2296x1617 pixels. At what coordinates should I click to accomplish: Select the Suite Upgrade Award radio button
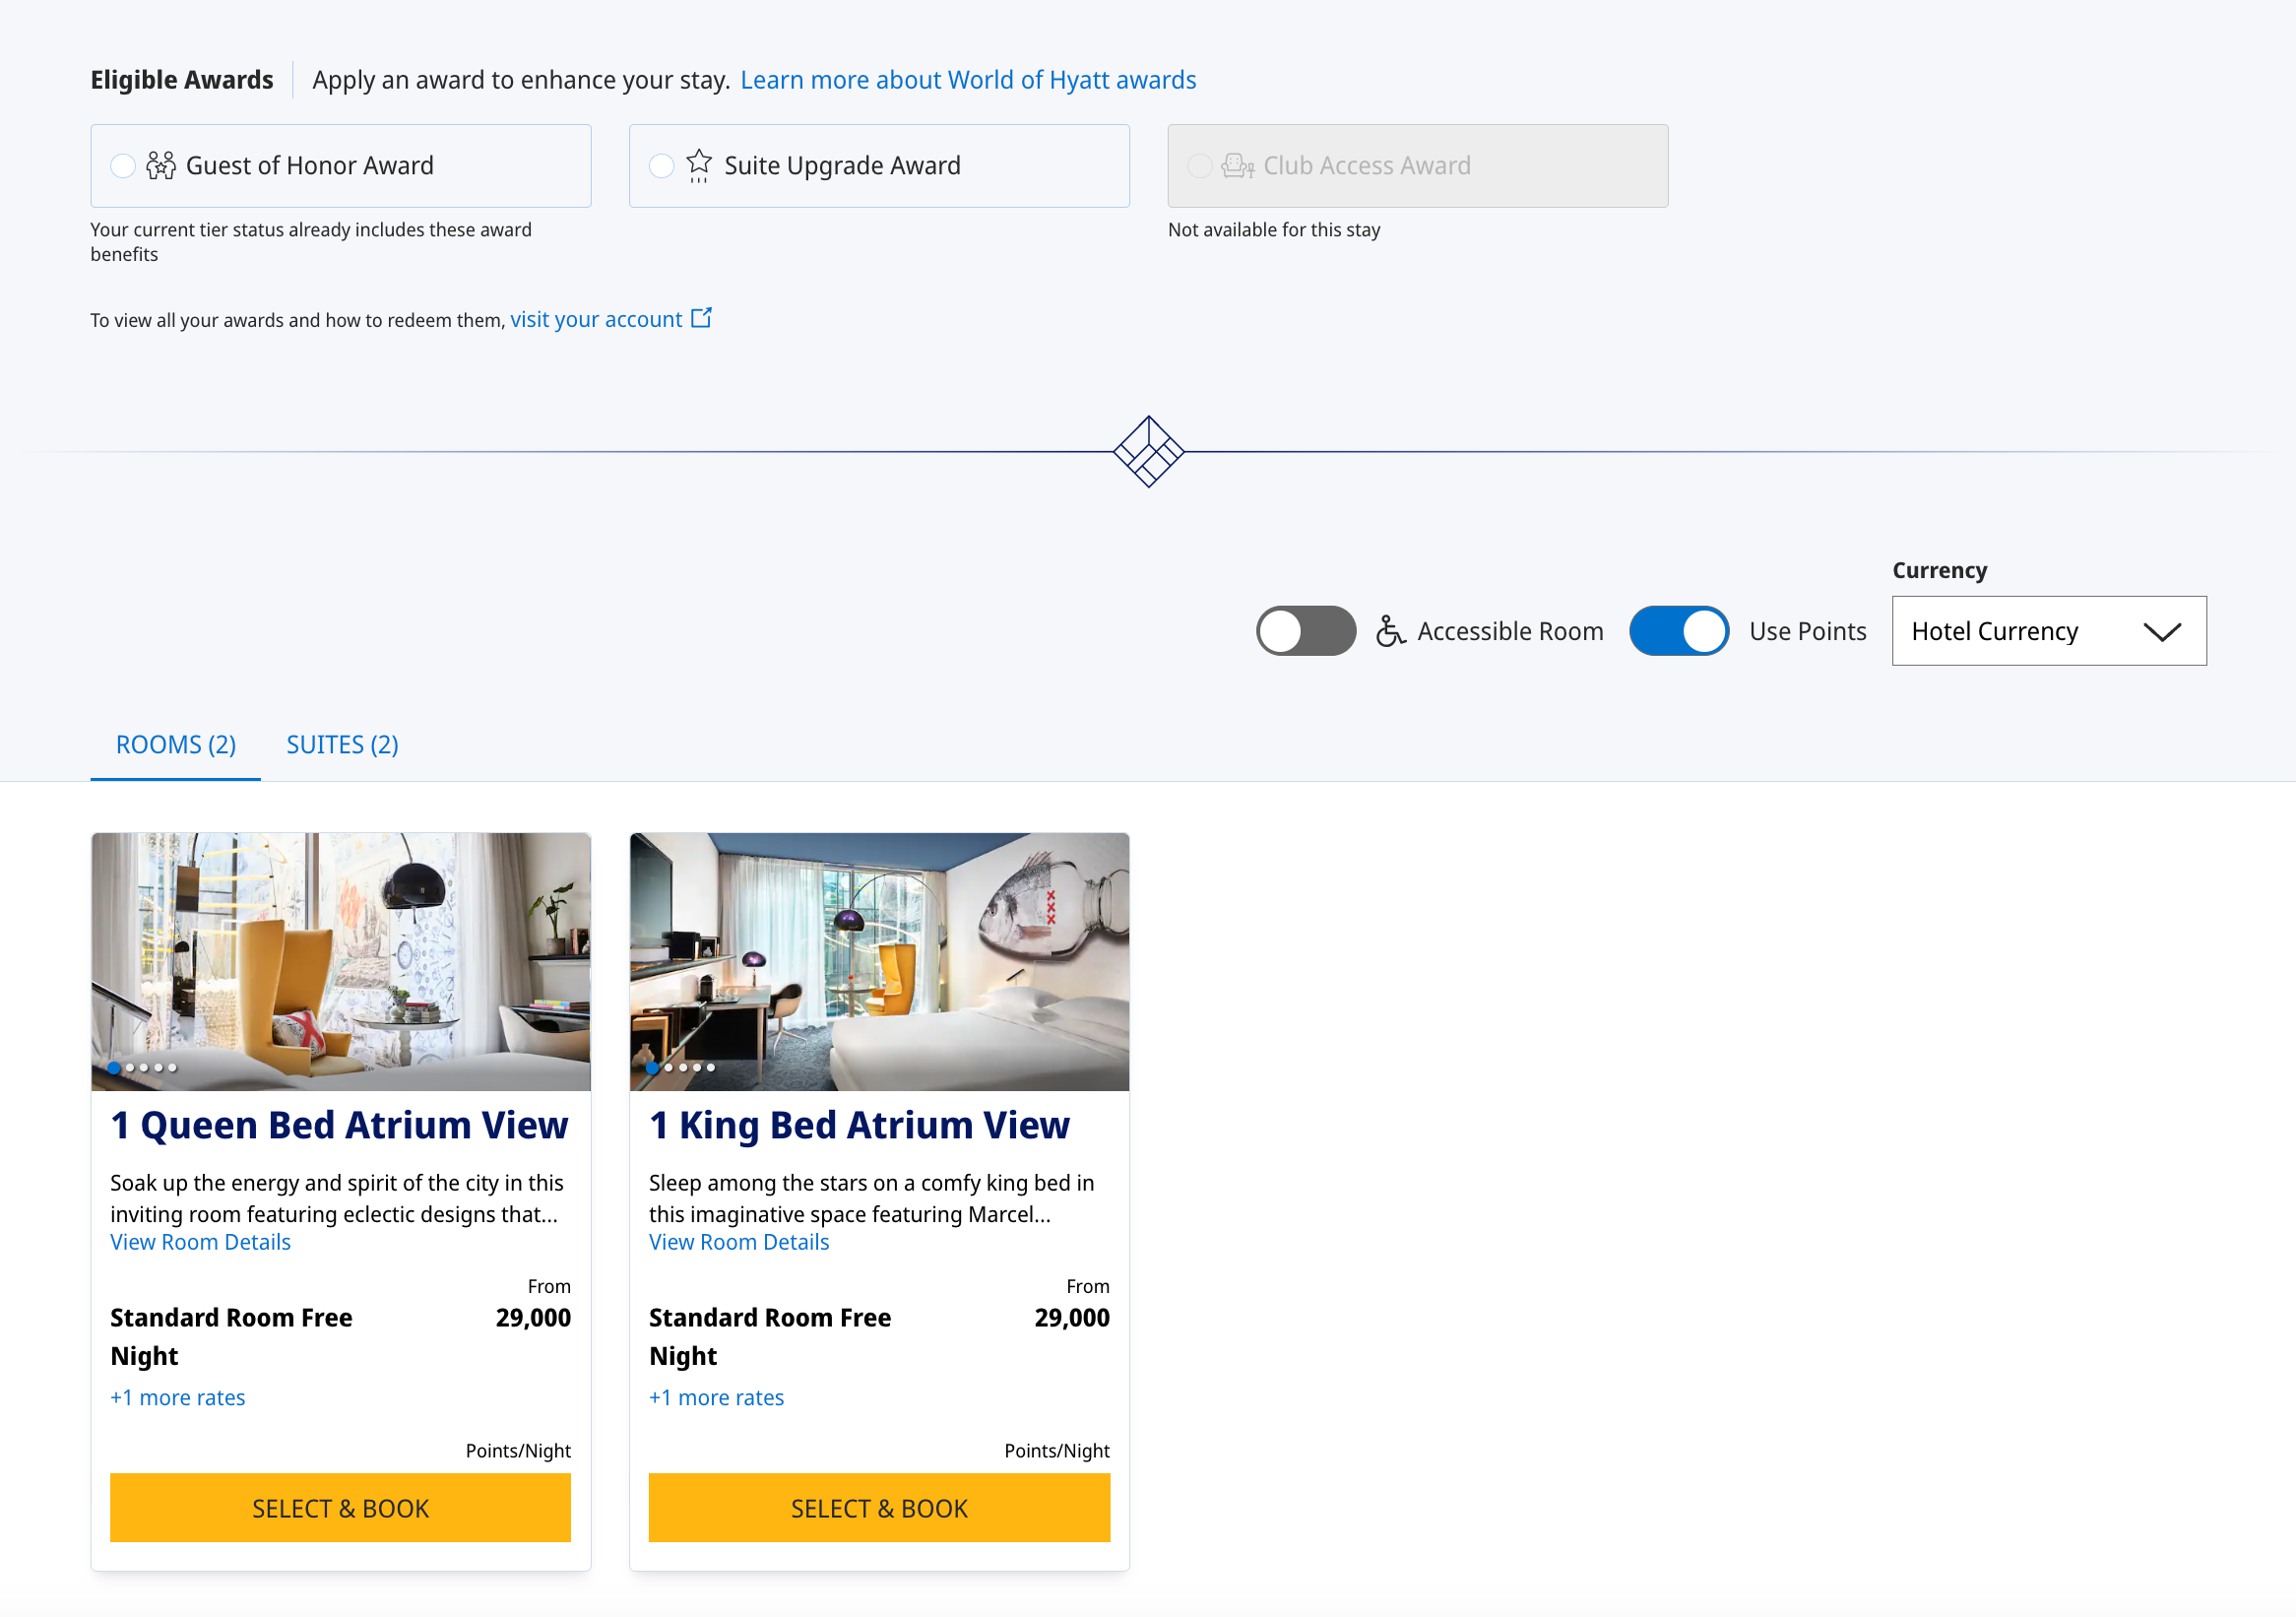(661, 166)
